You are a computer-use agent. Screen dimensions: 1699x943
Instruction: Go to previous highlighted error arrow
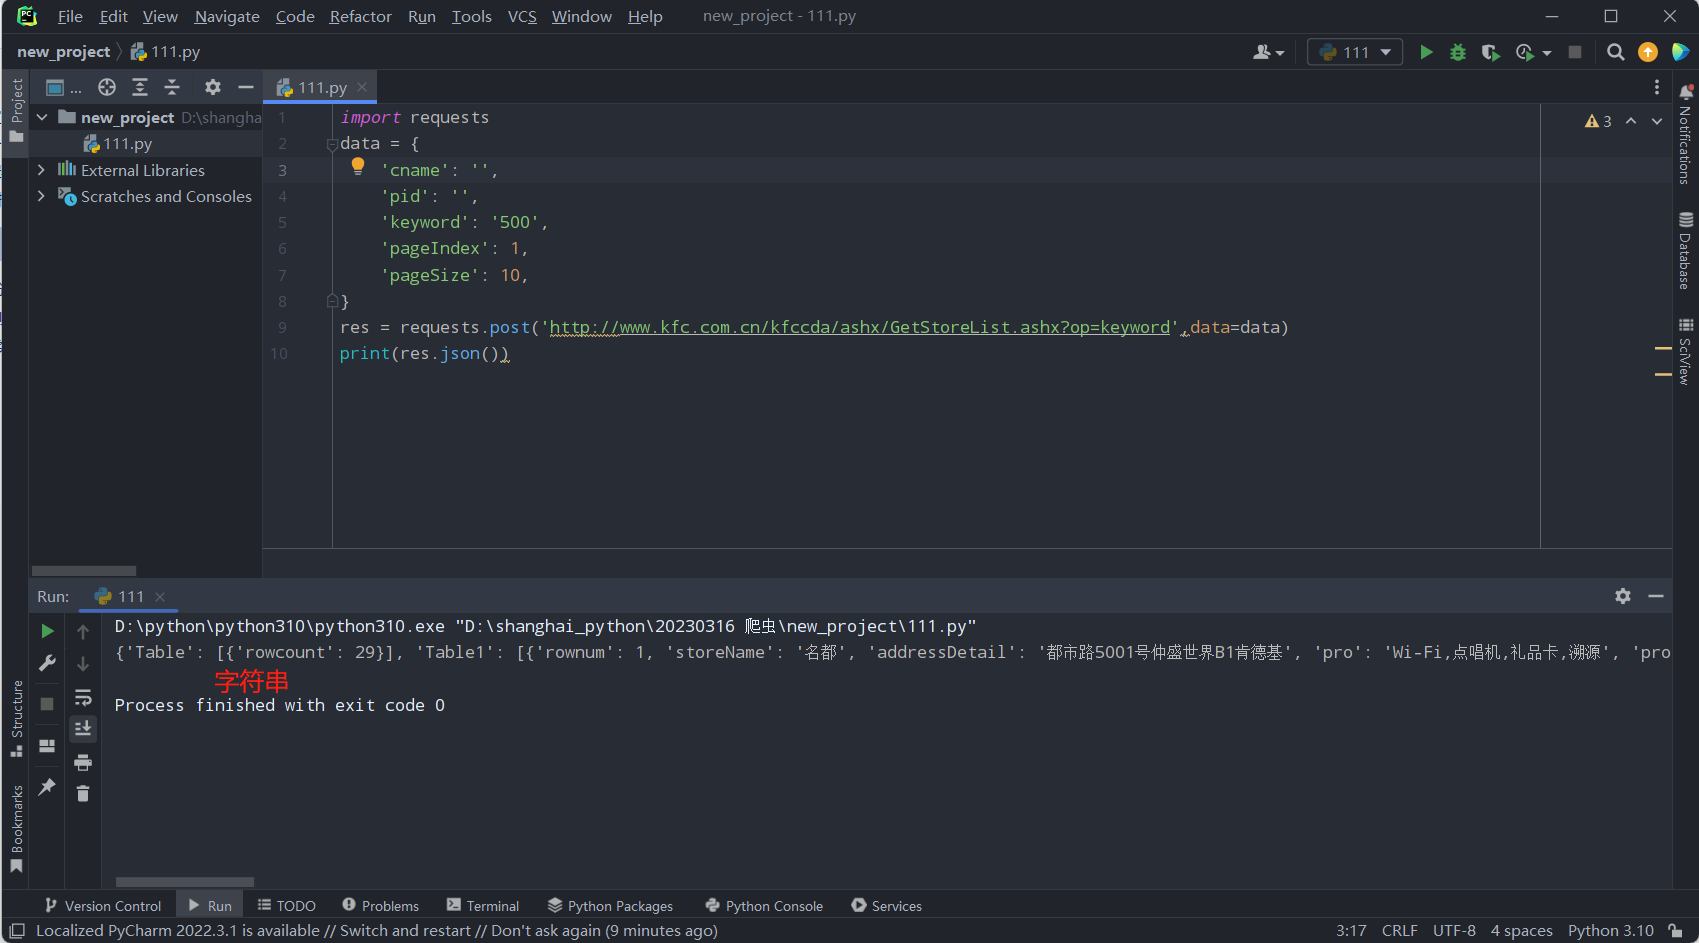coord(1631,121)
